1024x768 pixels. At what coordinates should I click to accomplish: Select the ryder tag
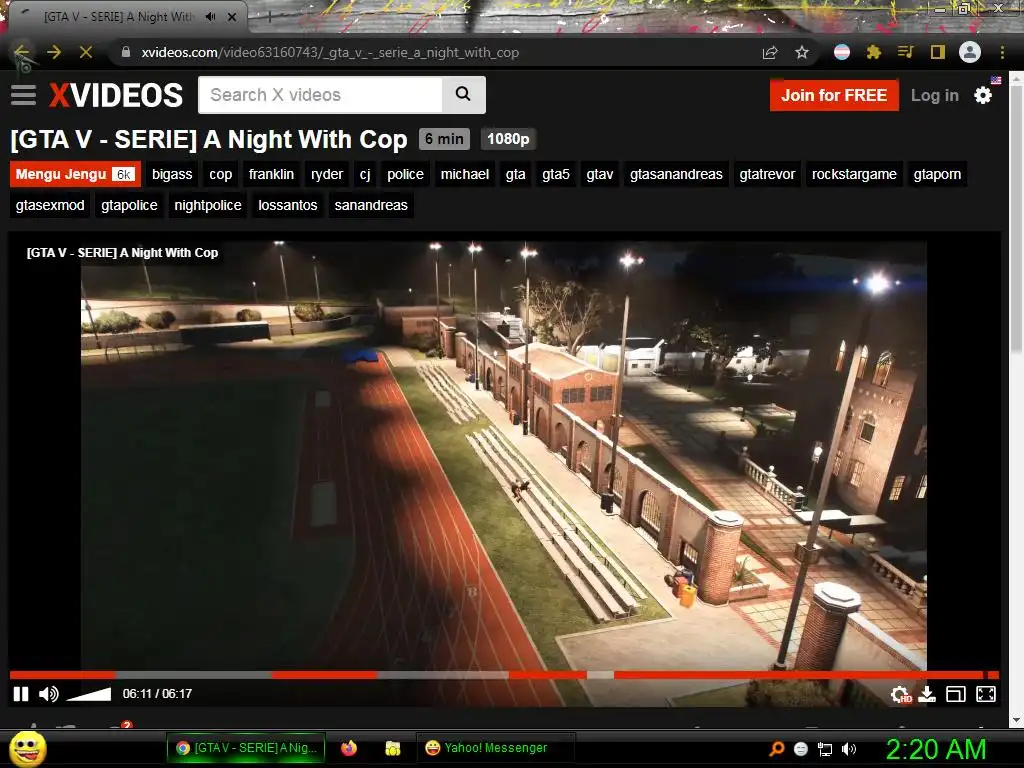[x=327, y=174]
